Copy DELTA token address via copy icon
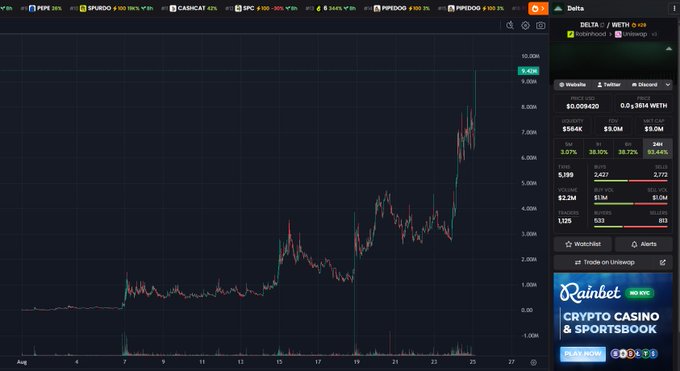 [x=602, y=25]
